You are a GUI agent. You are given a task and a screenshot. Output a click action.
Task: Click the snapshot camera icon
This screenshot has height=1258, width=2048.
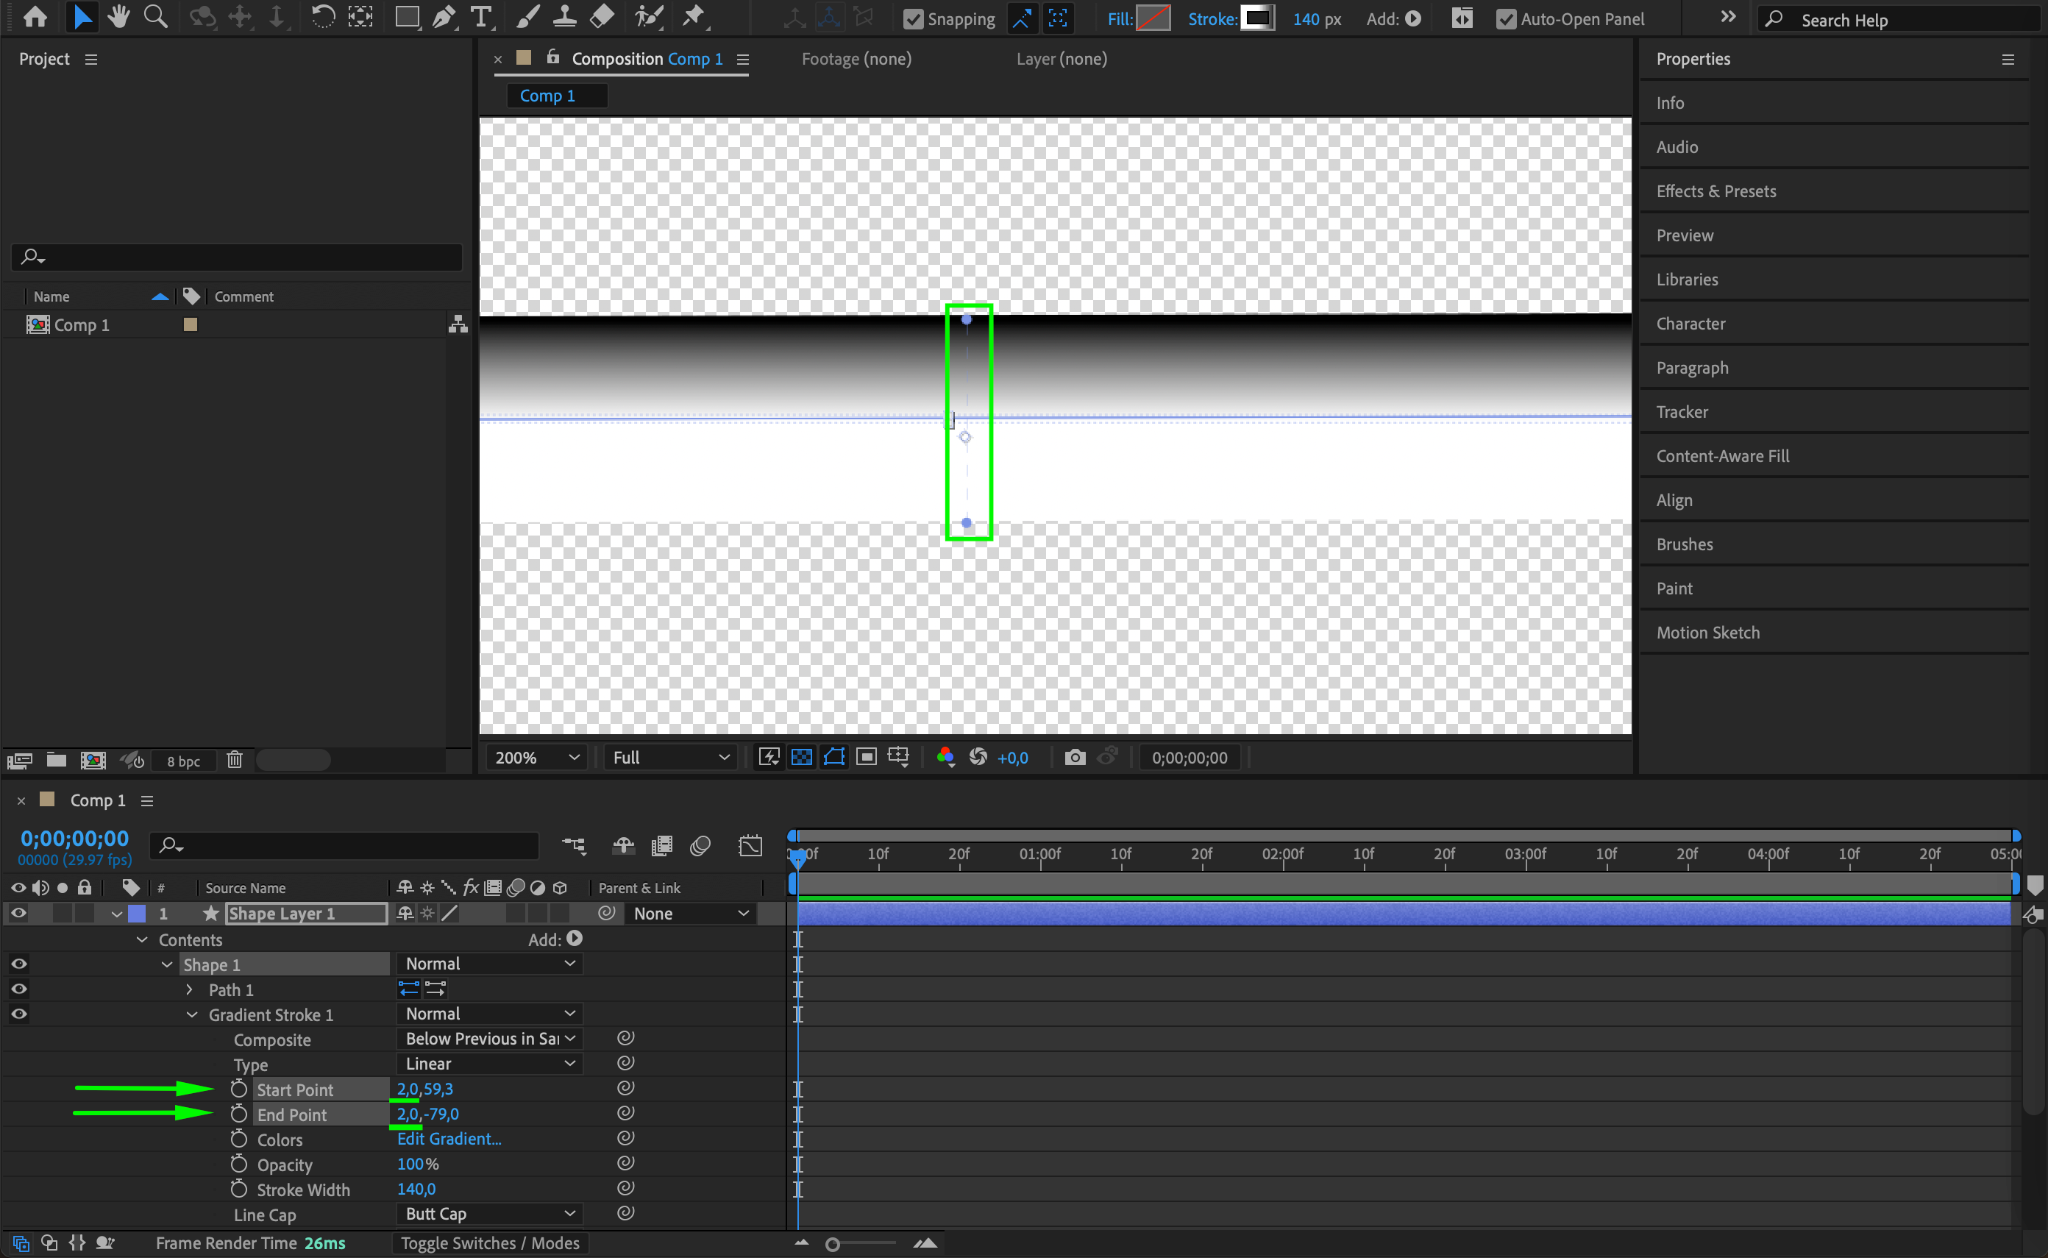[x=1075, y=757]
